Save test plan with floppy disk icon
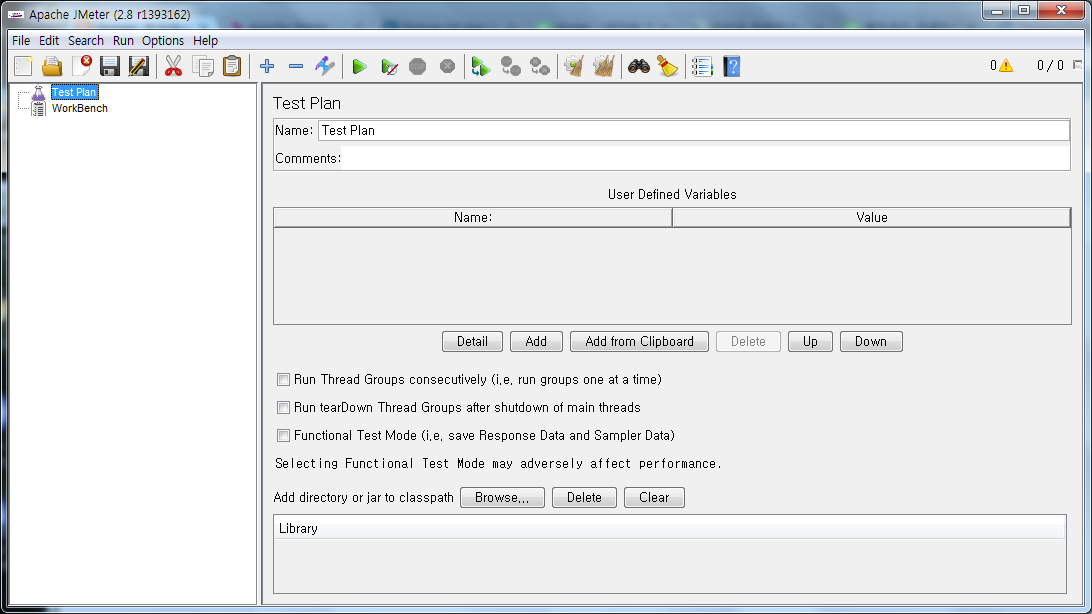The width and height of the screenshot is (1092, 614). click(x=110, y=66)
